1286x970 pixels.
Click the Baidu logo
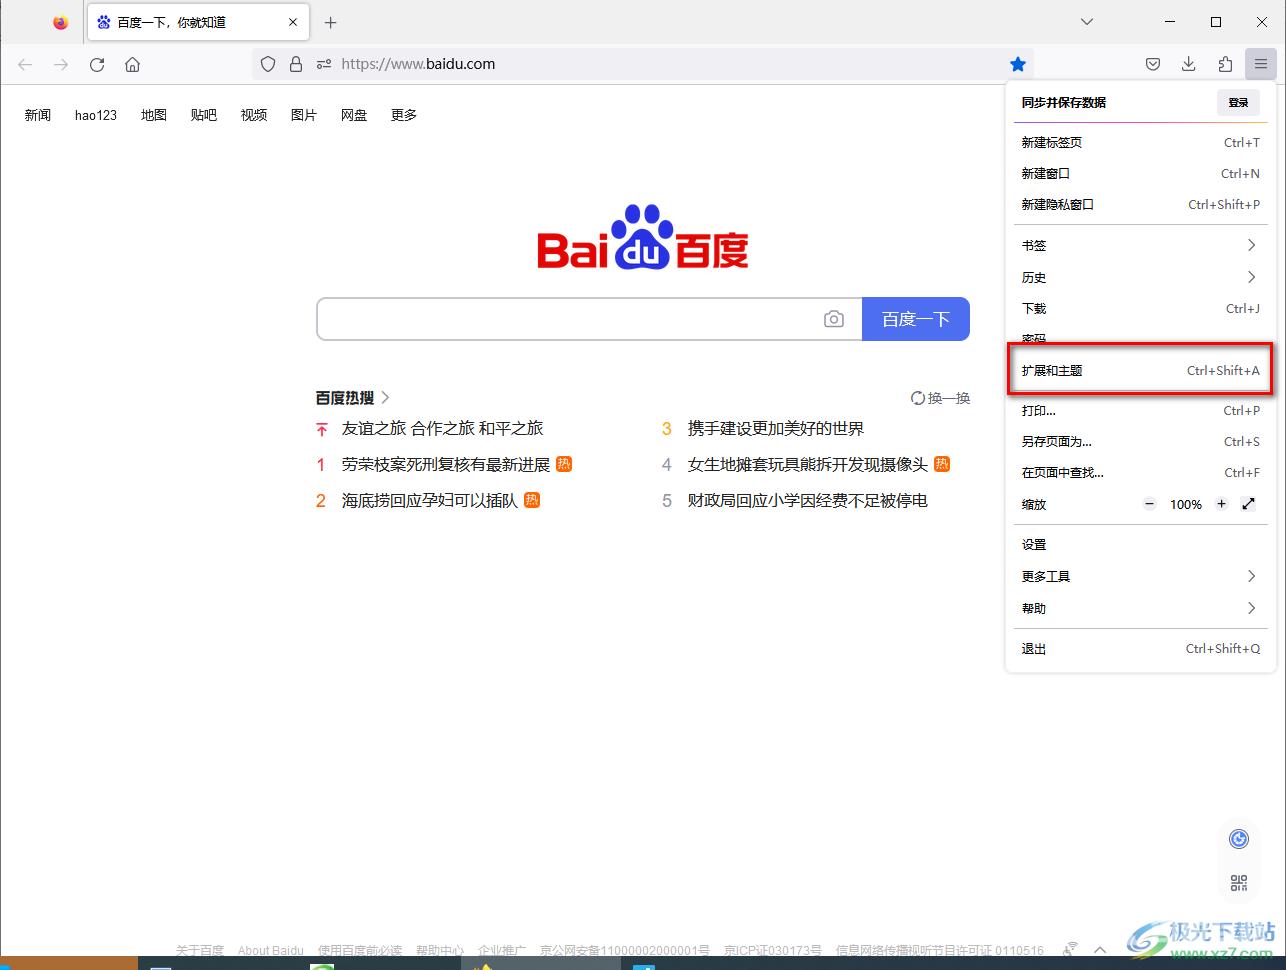[x=643, y=237]
